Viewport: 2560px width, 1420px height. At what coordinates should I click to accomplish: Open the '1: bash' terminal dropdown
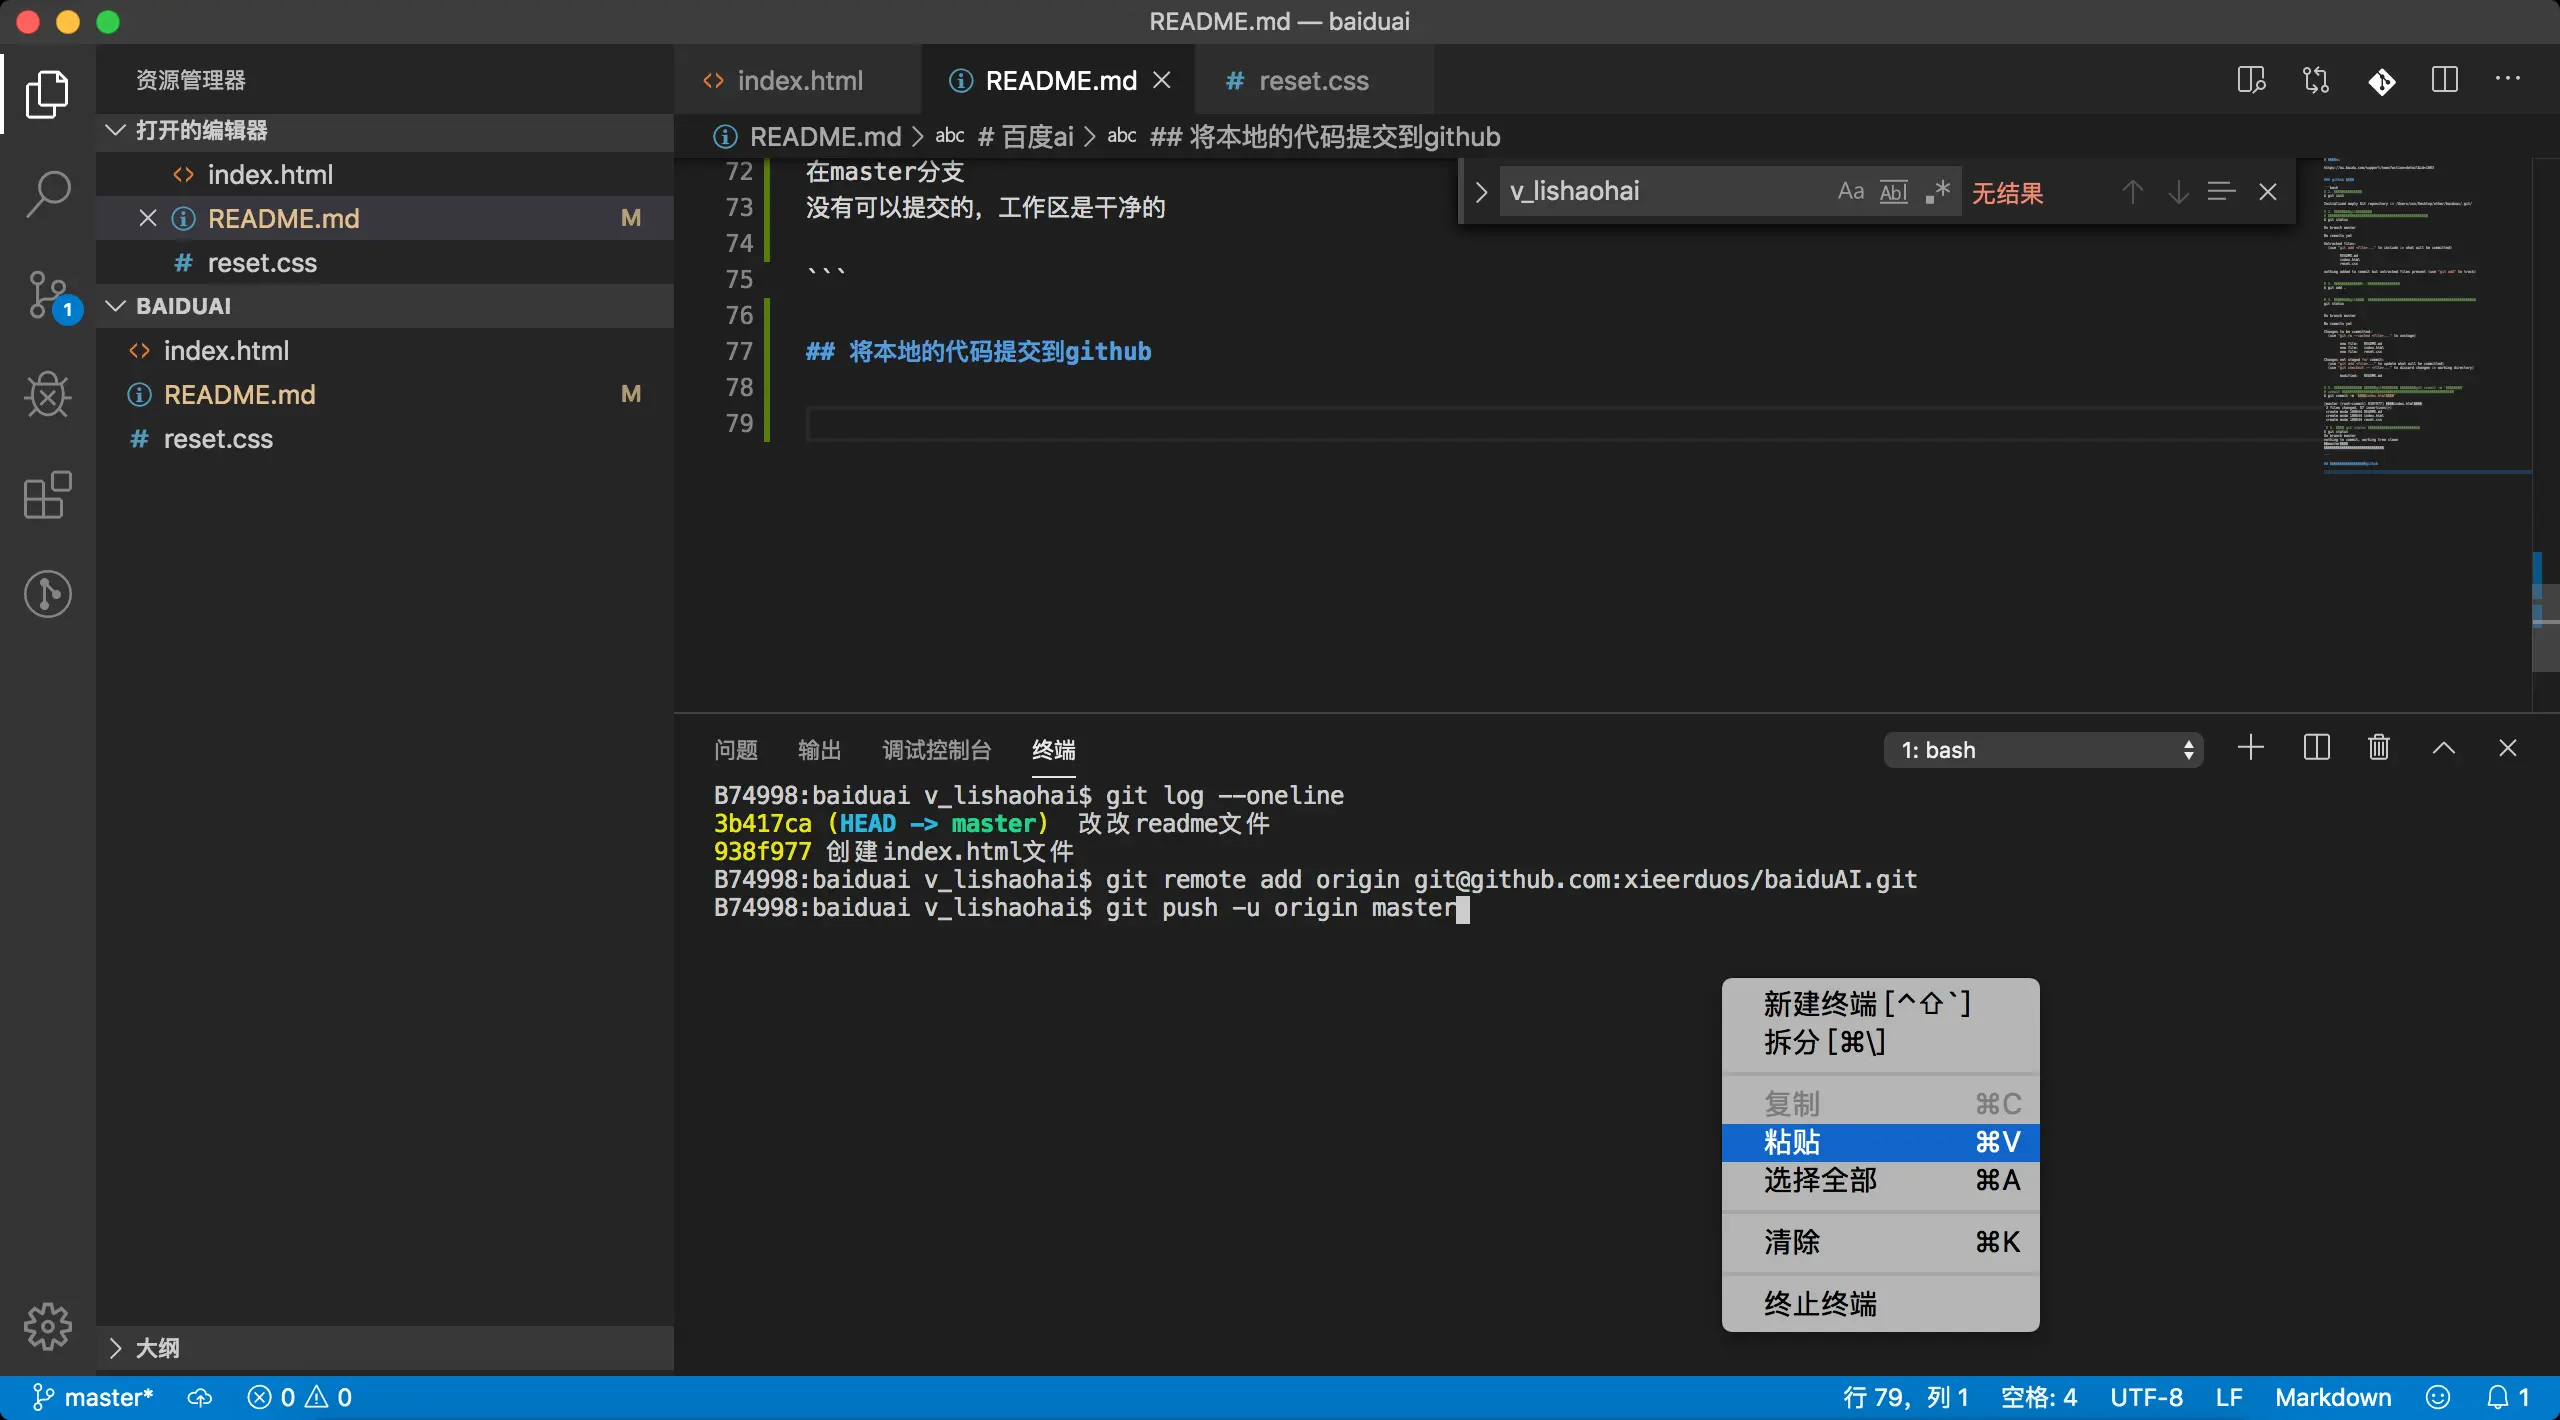pyautogui.click(x=2042, y=750)
